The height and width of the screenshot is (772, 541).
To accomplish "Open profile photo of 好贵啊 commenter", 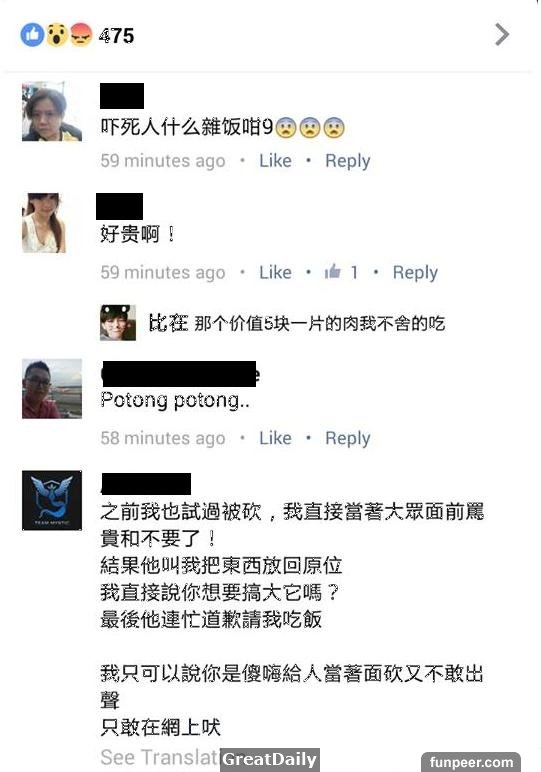I will (x=44, y=223).
